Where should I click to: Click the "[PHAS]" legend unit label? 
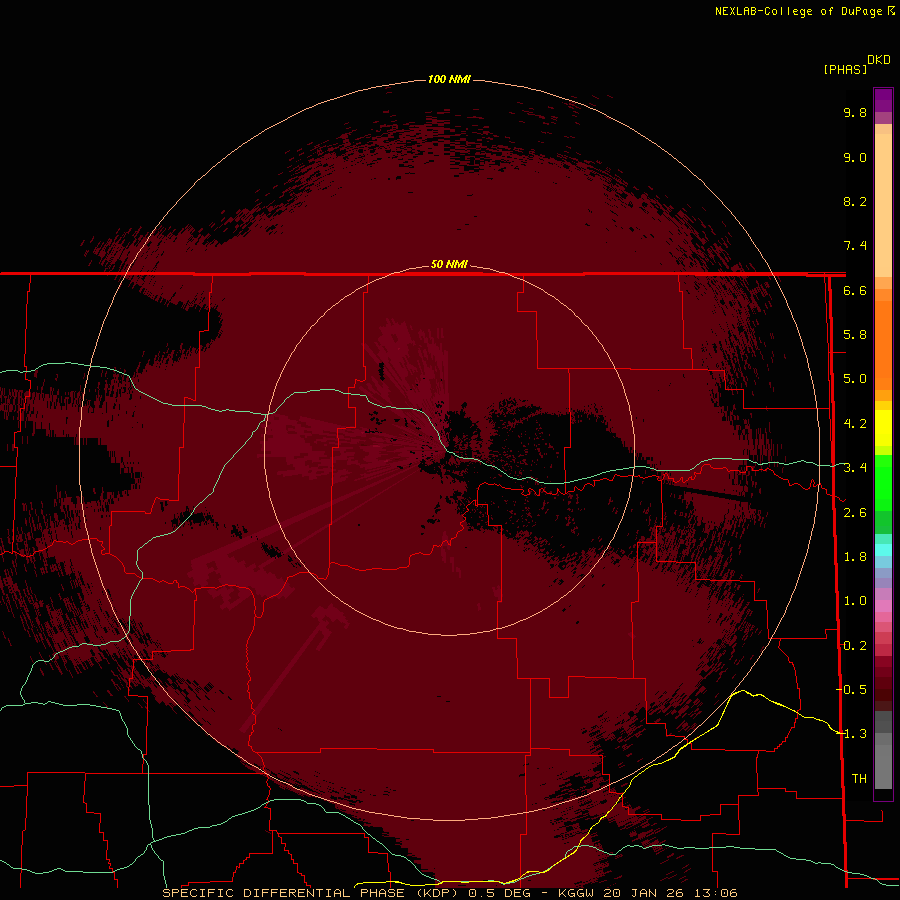[845, 69]
